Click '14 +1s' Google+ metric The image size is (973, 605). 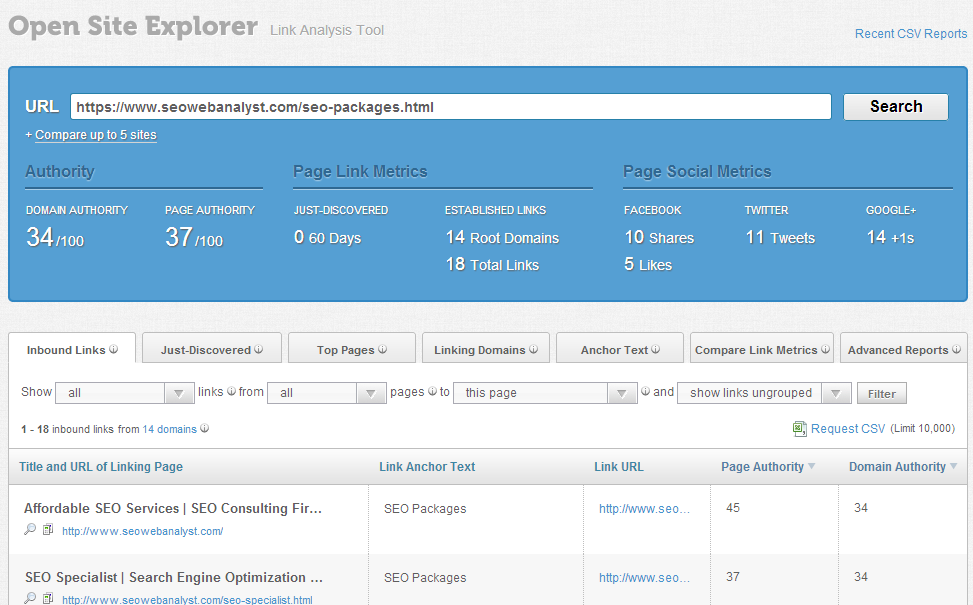[890, 237]
